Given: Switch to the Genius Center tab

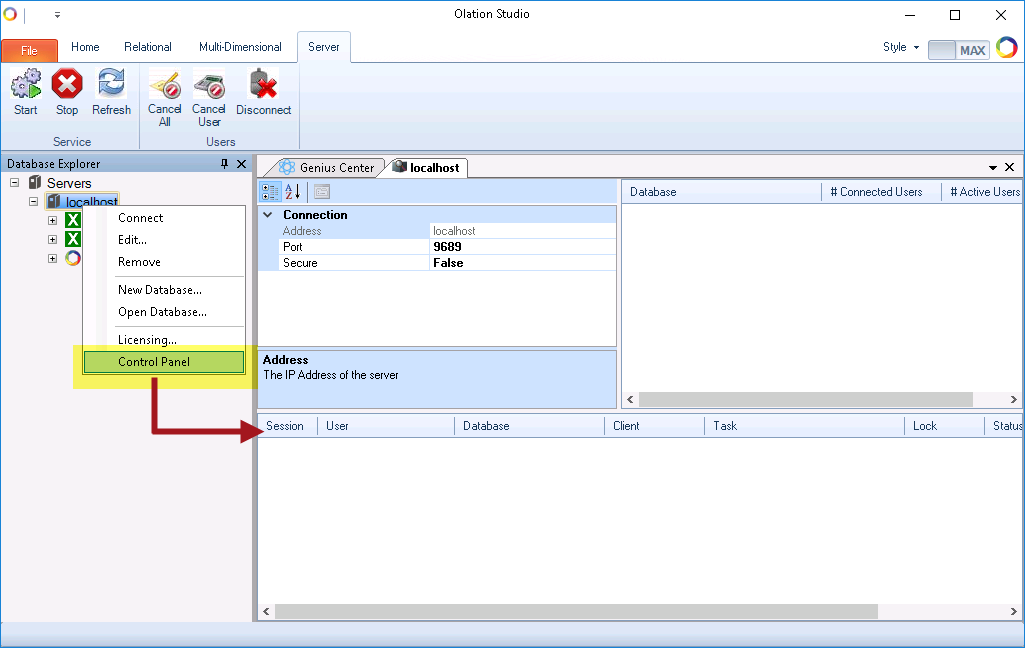Looking at the screenshot, I should pos(328,168).
